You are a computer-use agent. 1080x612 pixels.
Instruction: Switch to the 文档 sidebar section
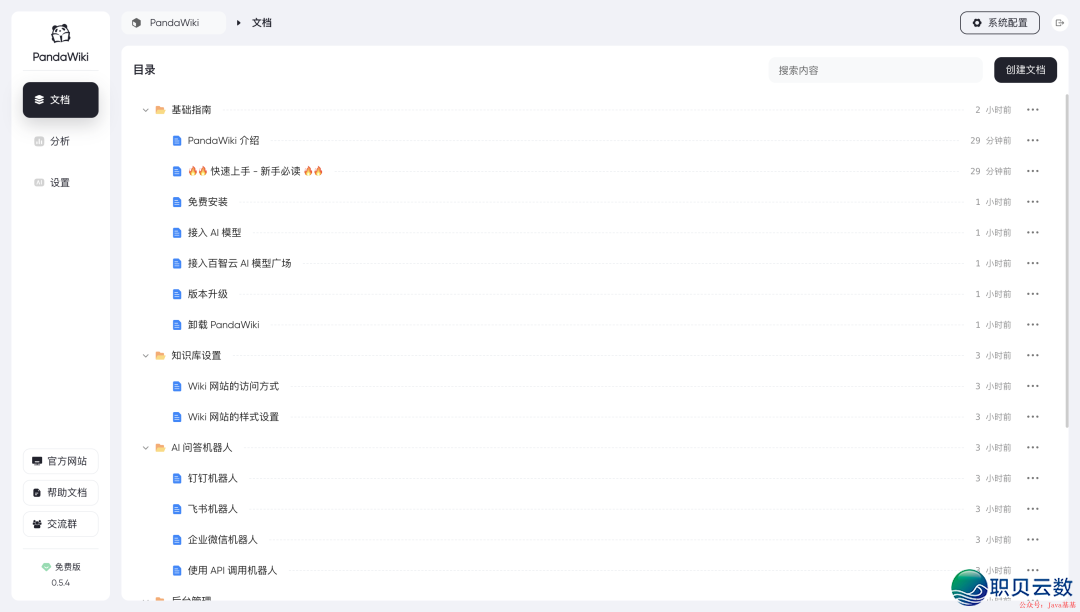coord(61,100)
